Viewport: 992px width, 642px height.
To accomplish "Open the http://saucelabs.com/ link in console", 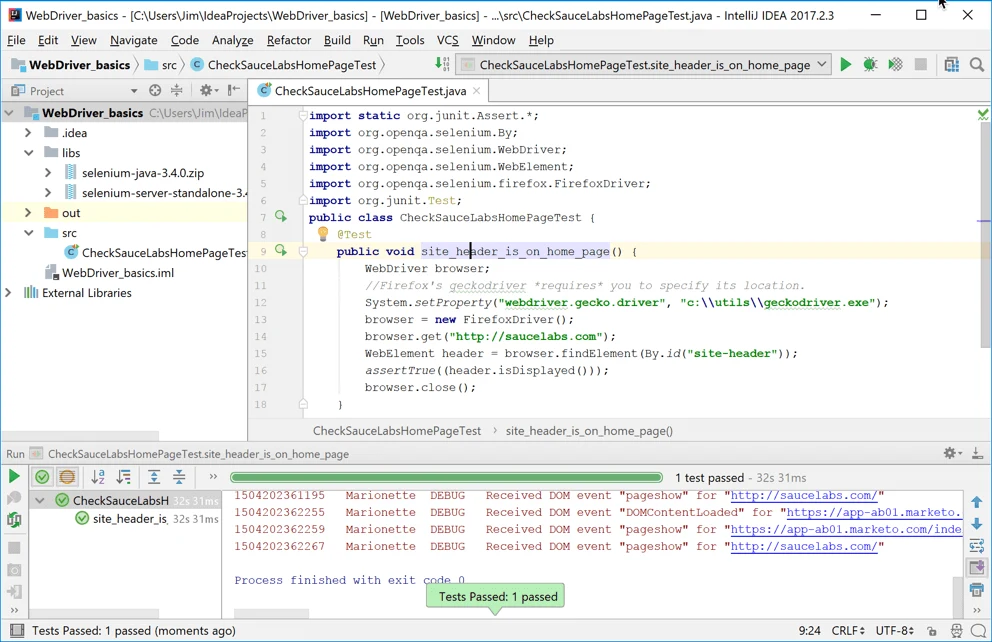I will point(805,495).
